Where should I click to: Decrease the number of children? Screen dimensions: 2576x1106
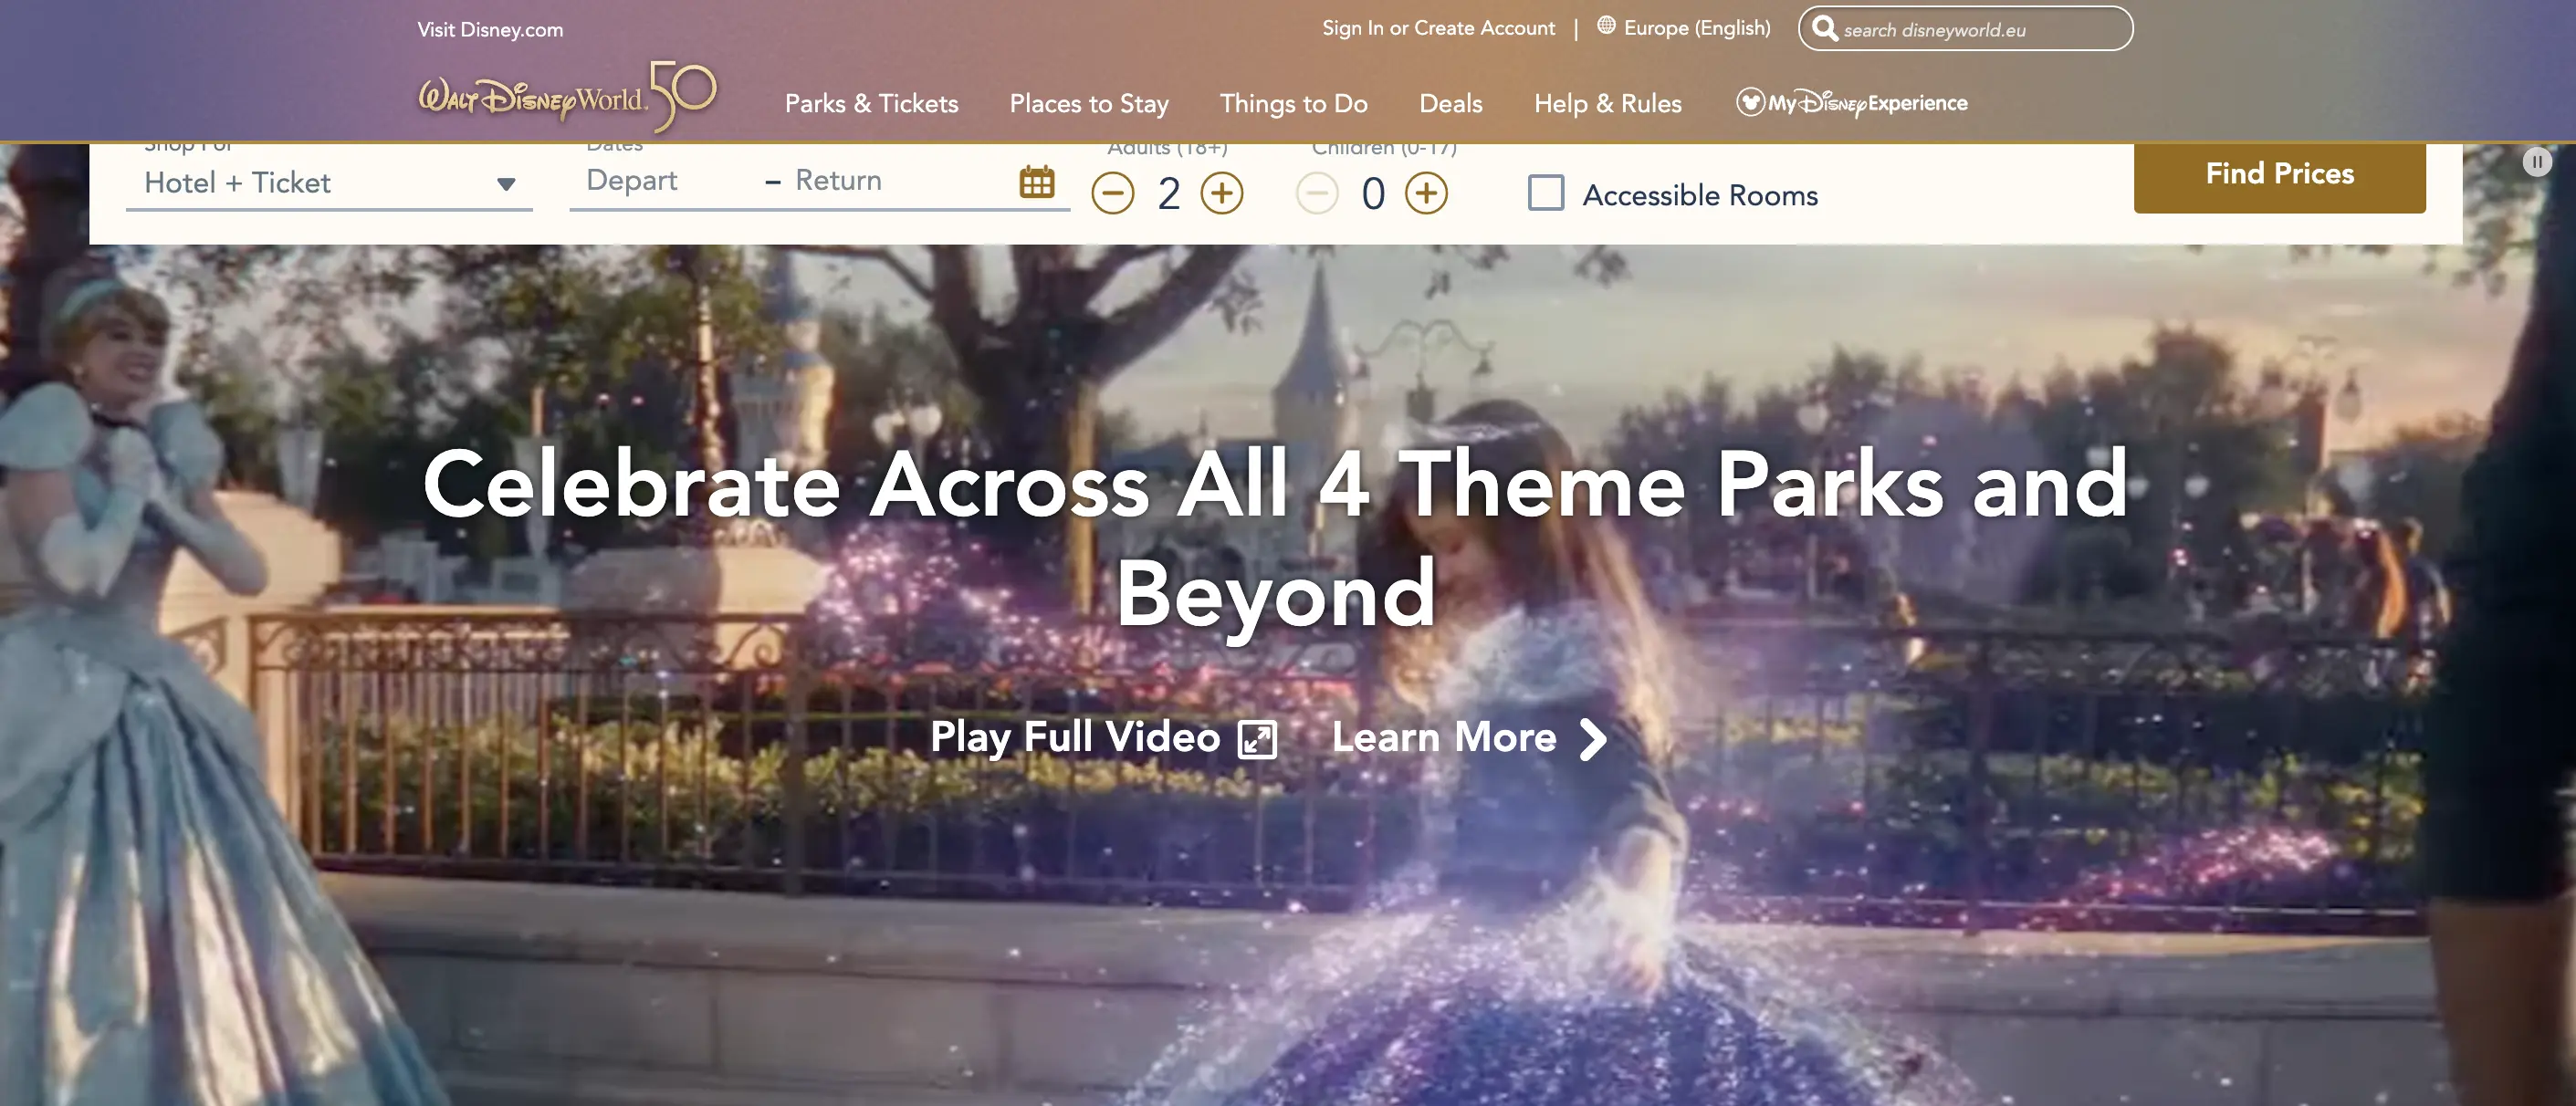1317,193
